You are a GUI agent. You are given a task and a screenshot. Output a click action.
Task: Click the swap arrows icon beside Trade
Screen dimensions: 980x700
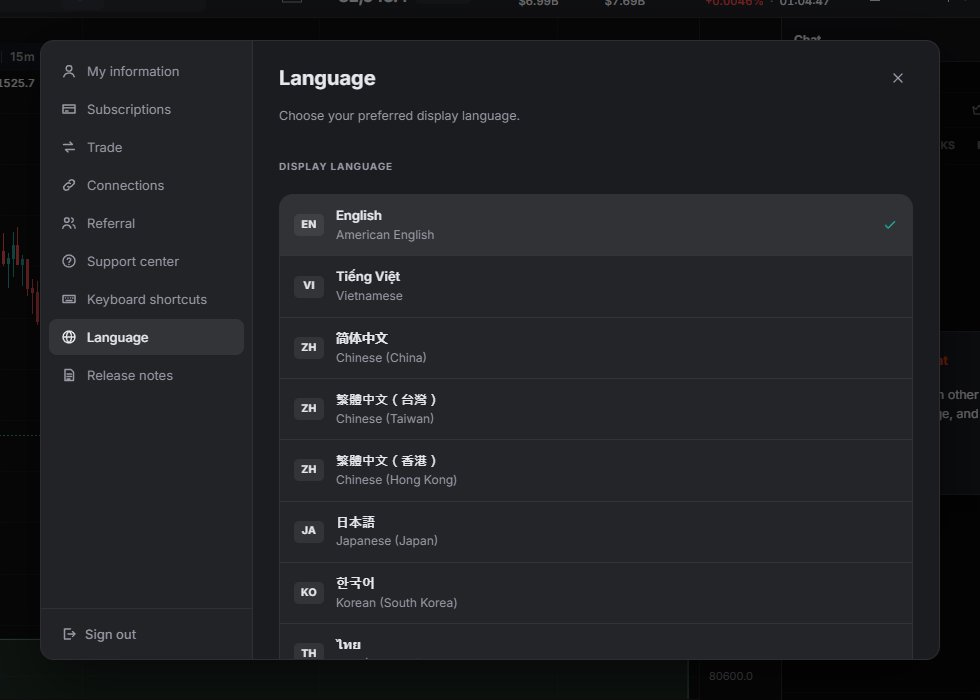coord(69,148)
